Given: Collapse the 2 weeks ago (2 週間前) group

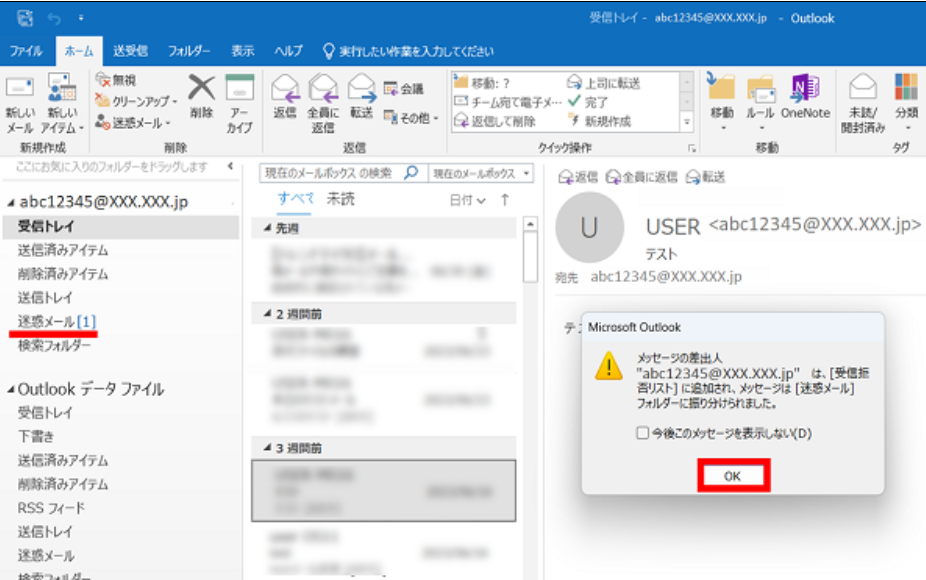Looking at the screenshot, I should pos(267,314).
